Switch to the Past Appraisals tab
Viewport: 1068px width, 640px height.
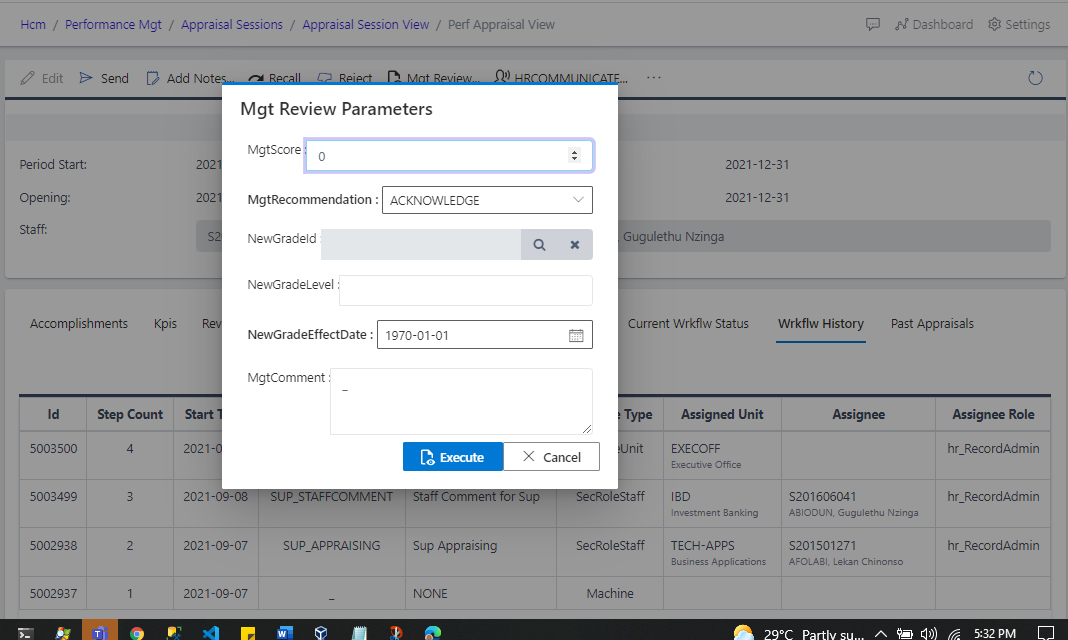pos(931,323)
